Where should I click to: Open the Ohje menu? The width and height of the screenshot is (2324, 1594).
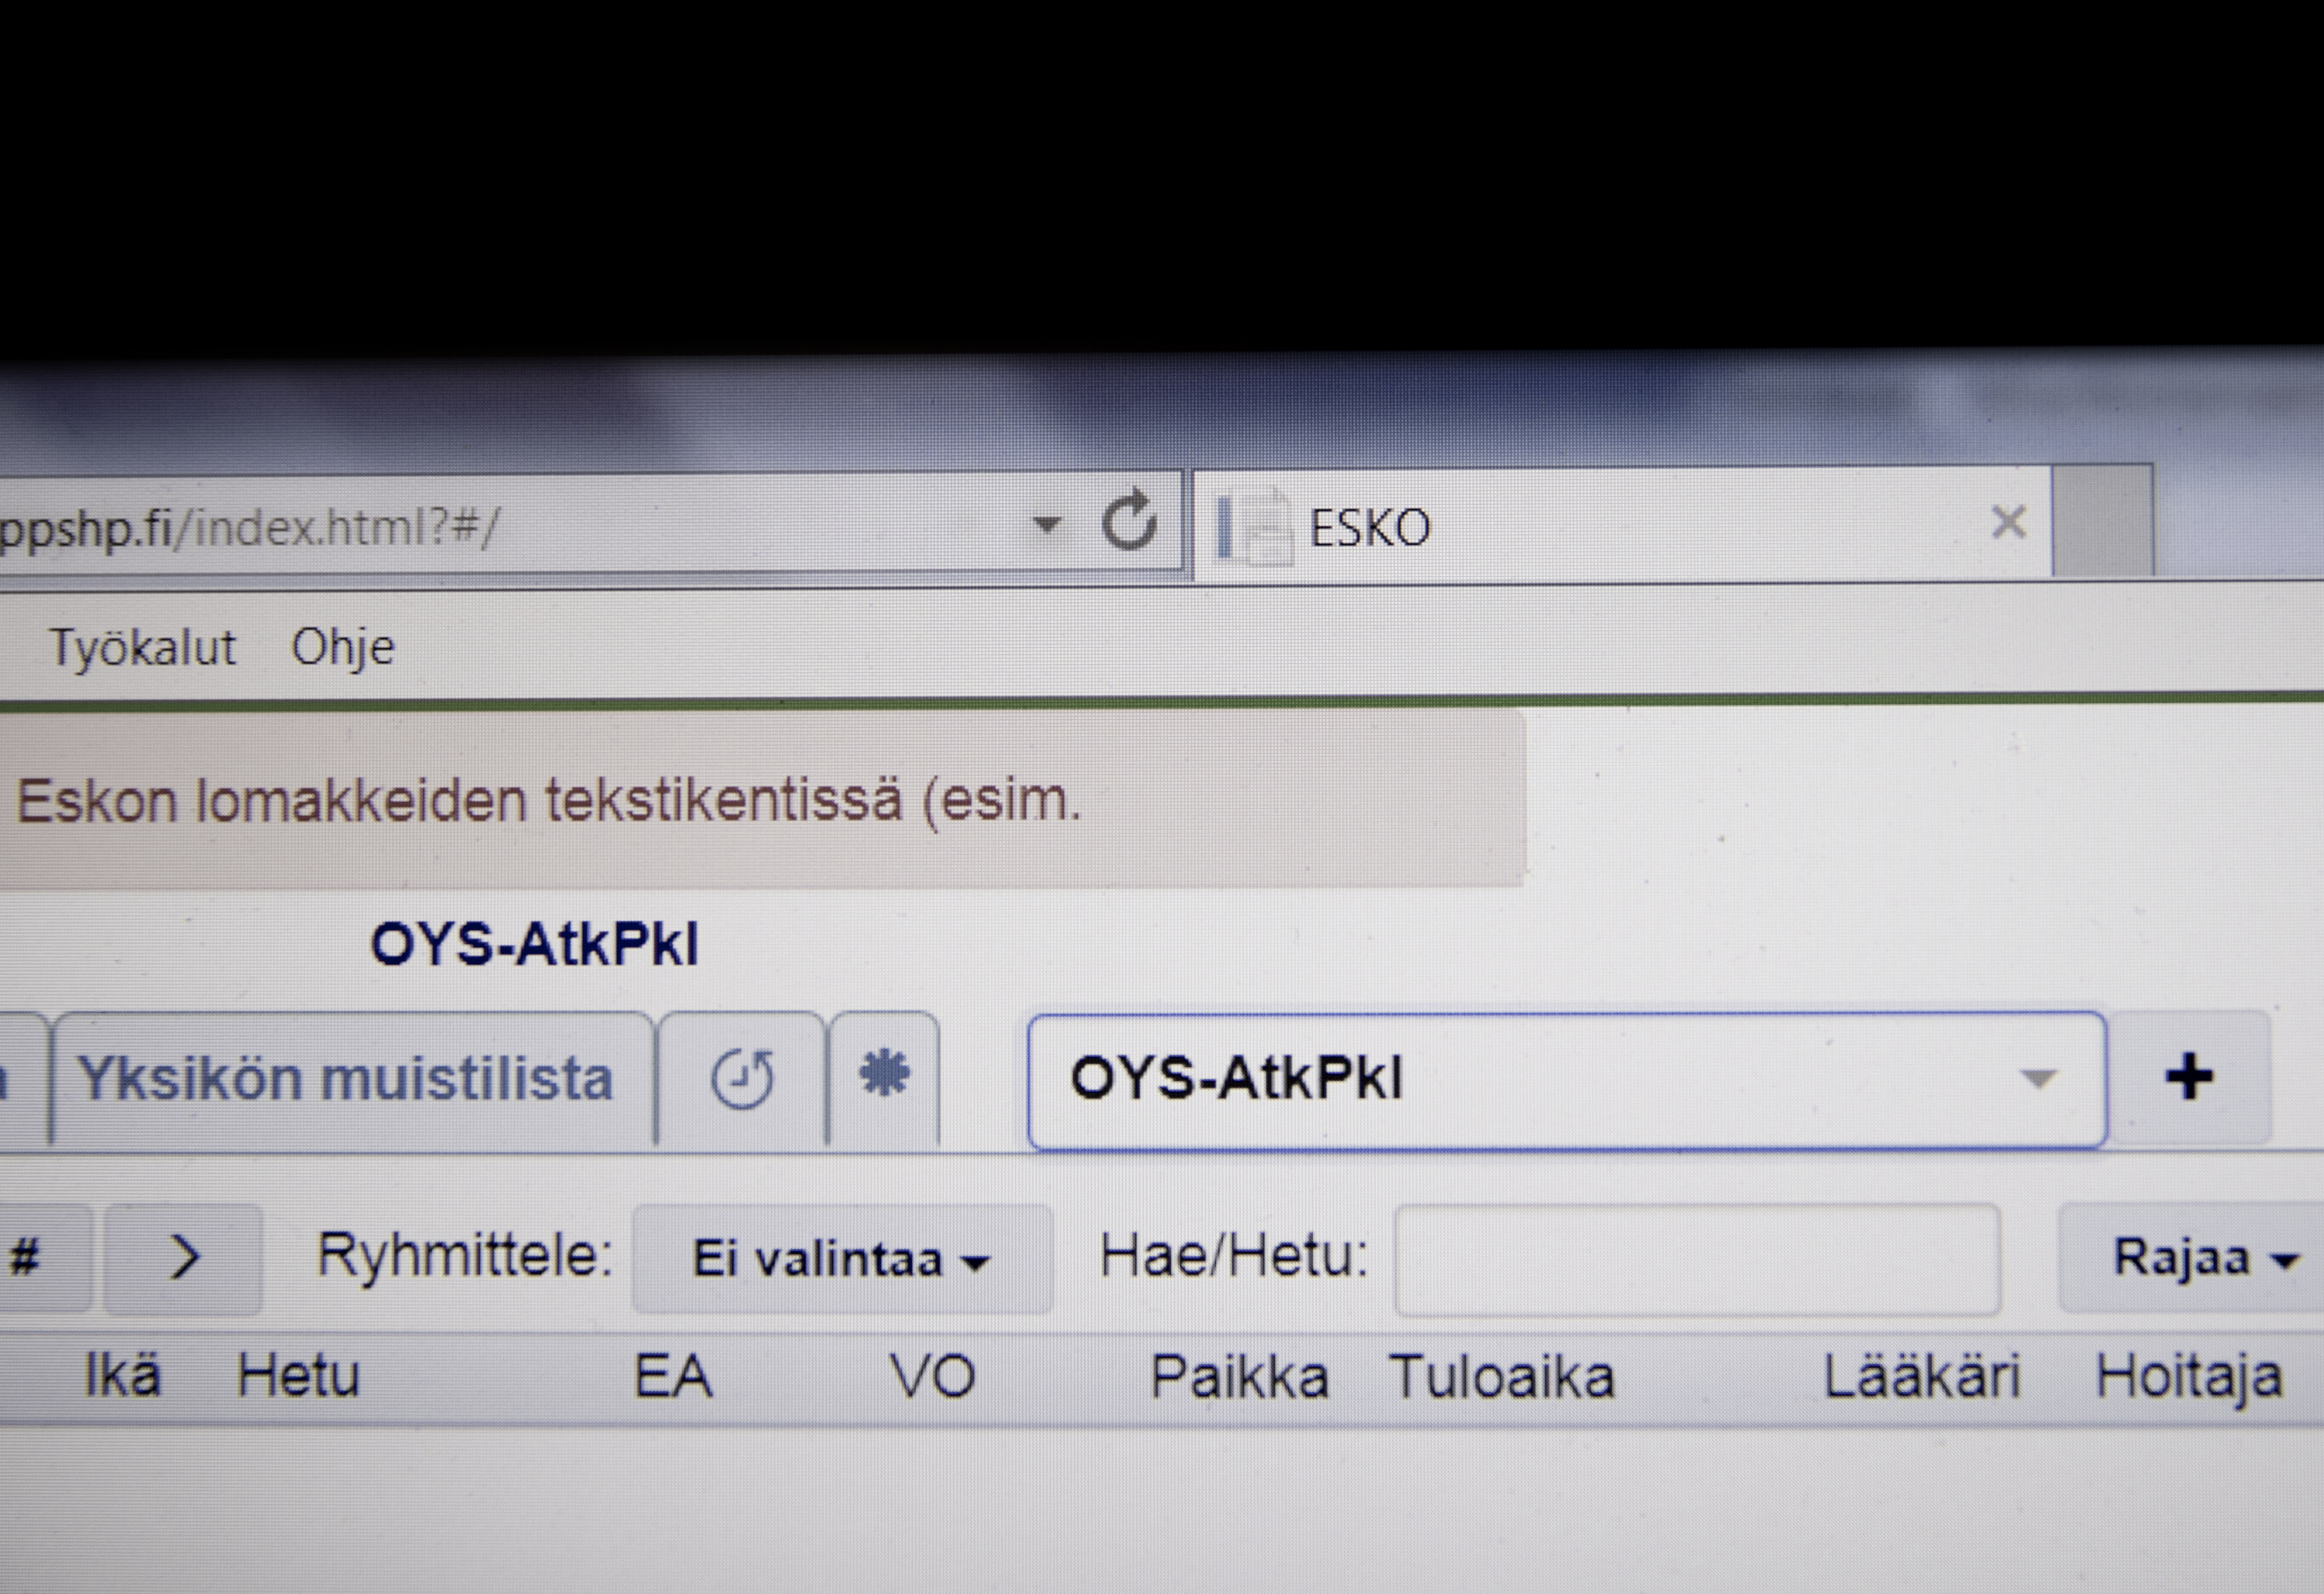tap(343, 649)
